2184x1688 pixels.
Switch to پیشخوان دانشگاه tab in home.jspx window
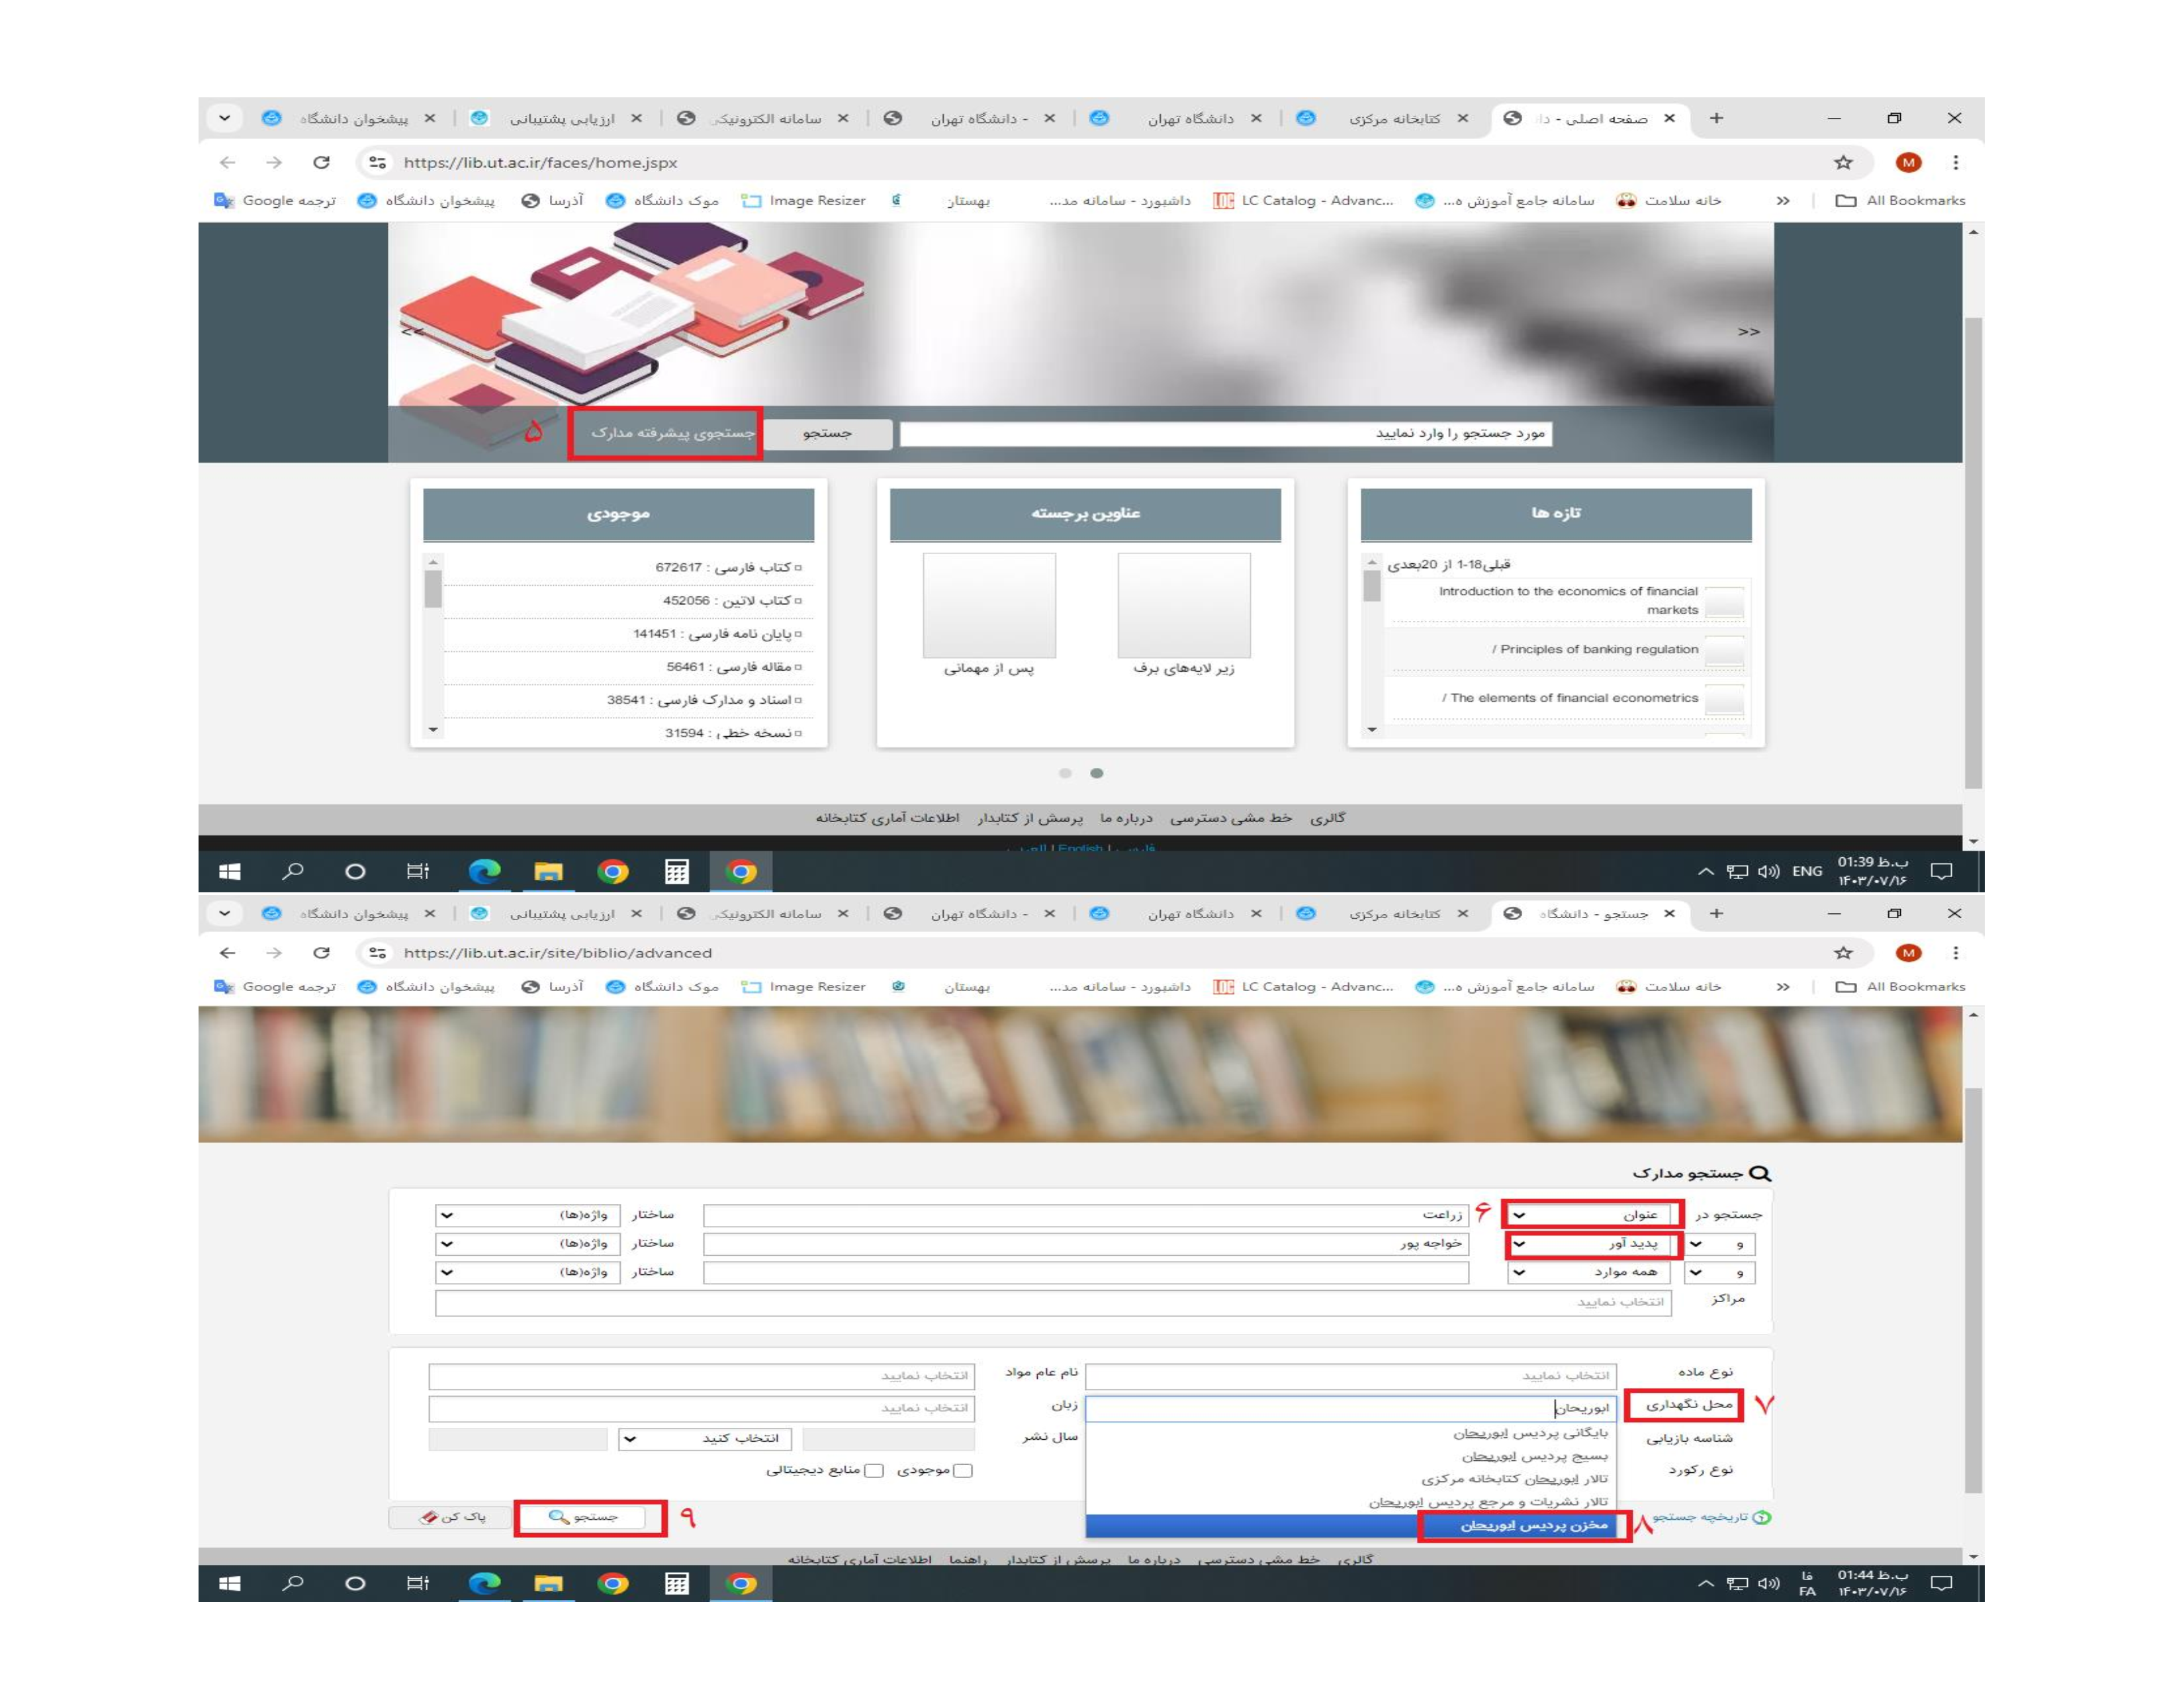coord(349,118)
